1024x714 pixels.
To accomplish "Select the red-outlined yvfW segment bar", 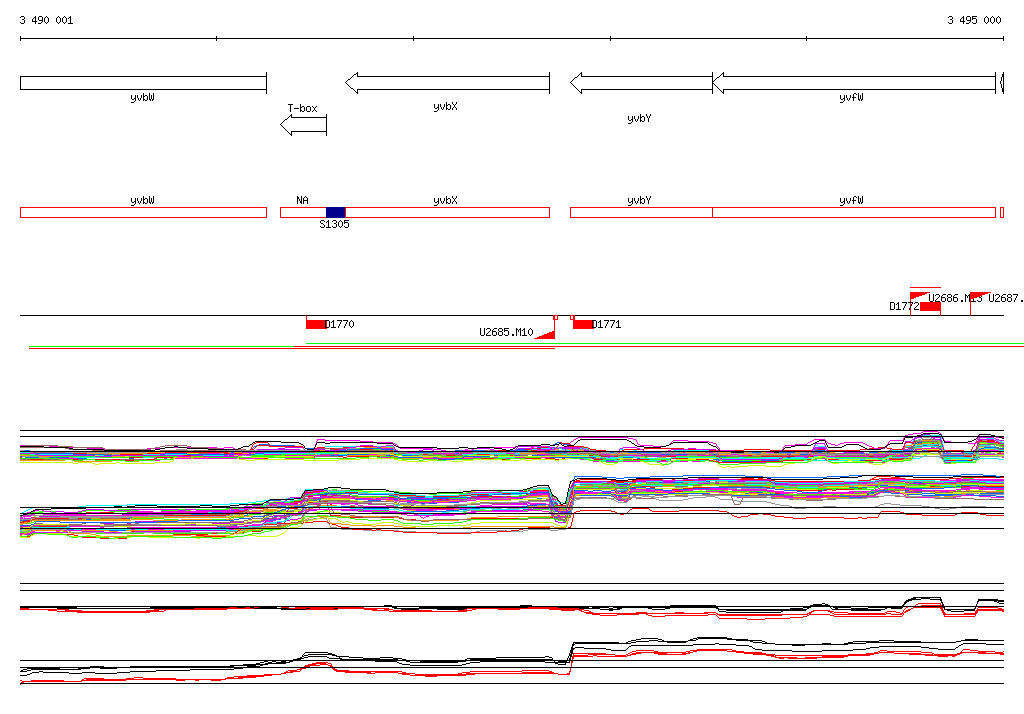I will tap(854, 212).
